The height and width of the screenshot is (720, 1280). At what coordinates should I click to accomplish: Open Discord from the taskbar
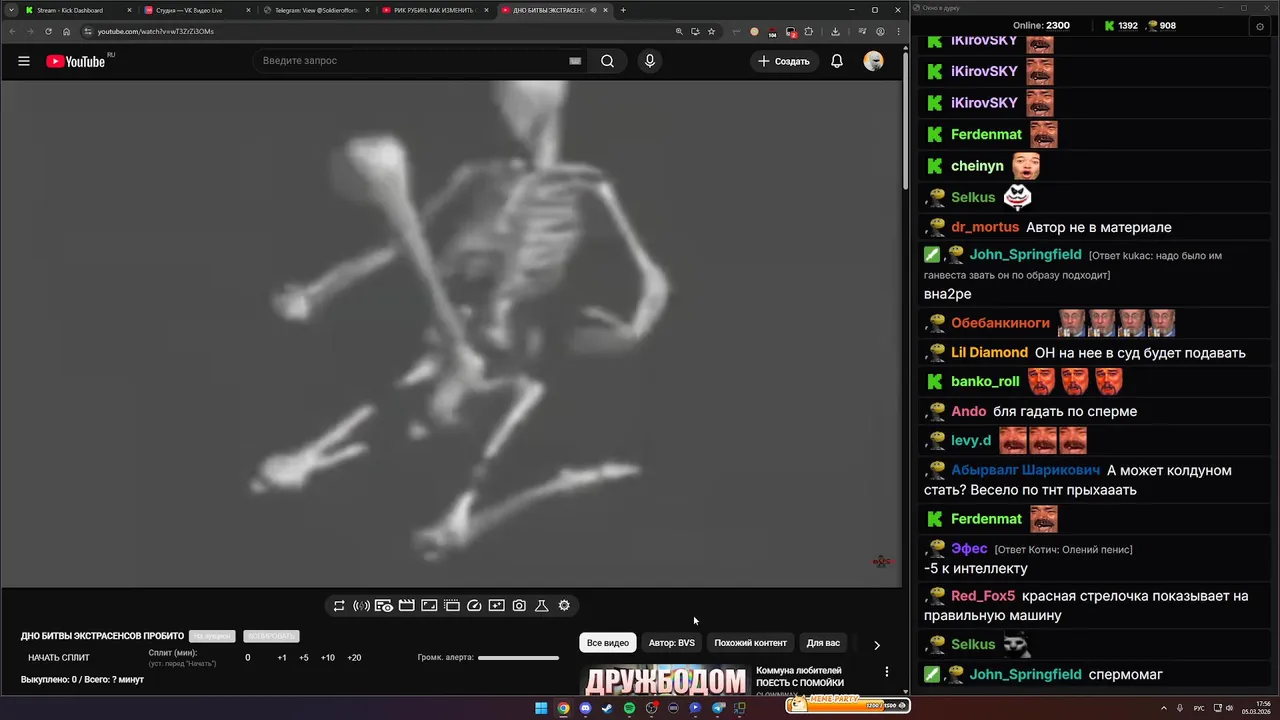(585, 708)
